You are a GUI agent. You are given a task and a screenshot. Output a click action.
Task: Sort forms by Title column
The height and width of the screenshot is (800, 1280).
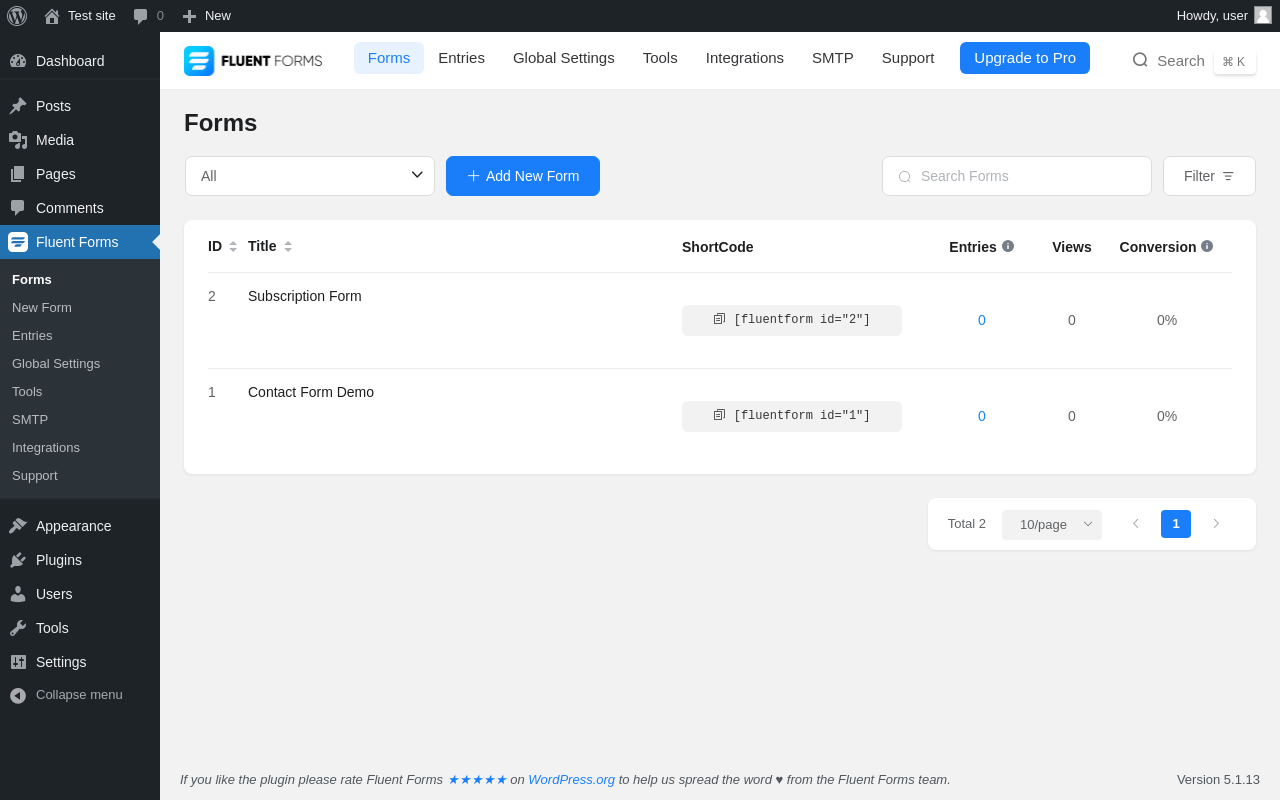pos(288,246)
